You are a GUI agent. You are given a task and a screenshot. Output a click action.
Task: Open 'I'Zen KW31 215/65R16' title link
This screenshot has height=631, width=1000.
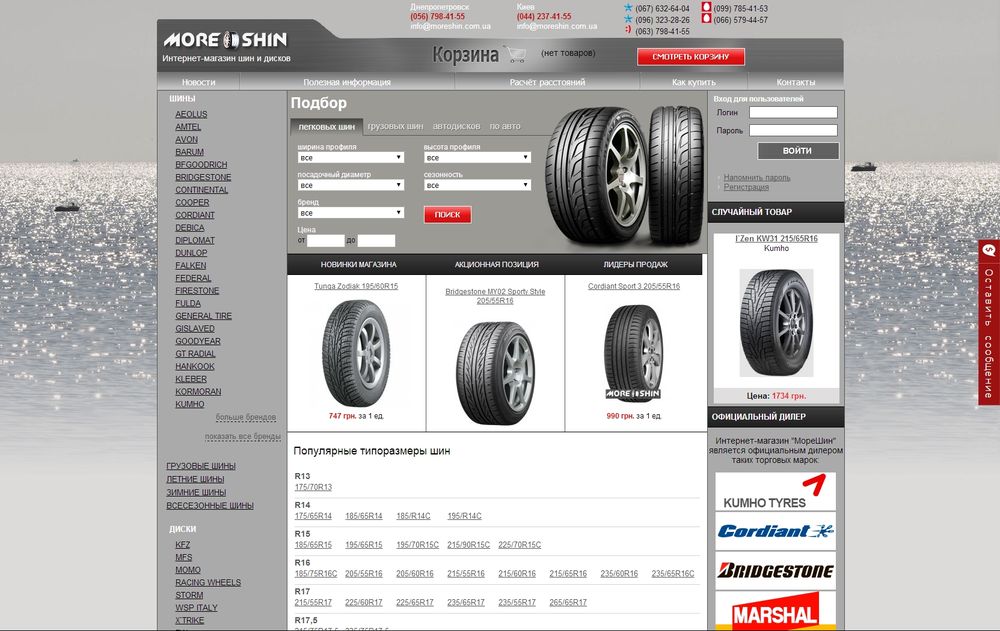[x=776, y=239]
